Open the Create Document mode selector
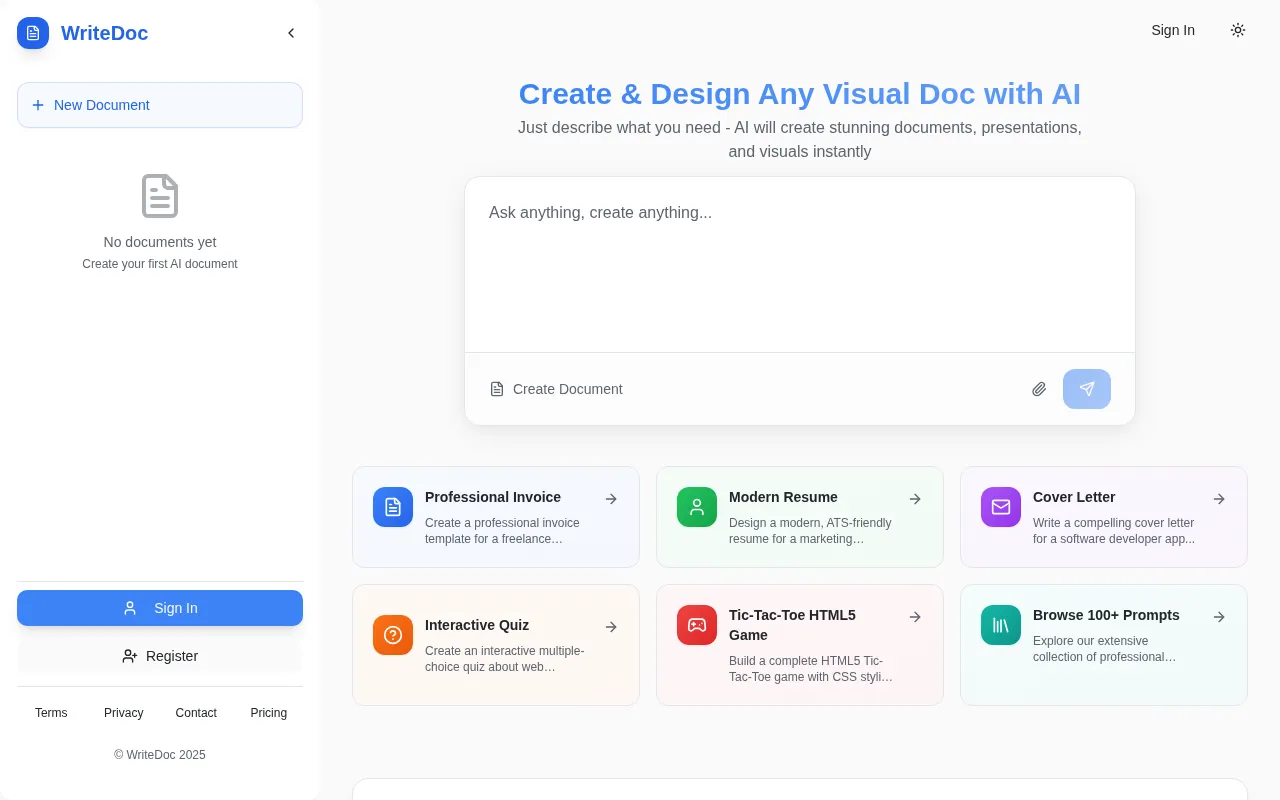 pyautogui.click(x=556, y=389)
